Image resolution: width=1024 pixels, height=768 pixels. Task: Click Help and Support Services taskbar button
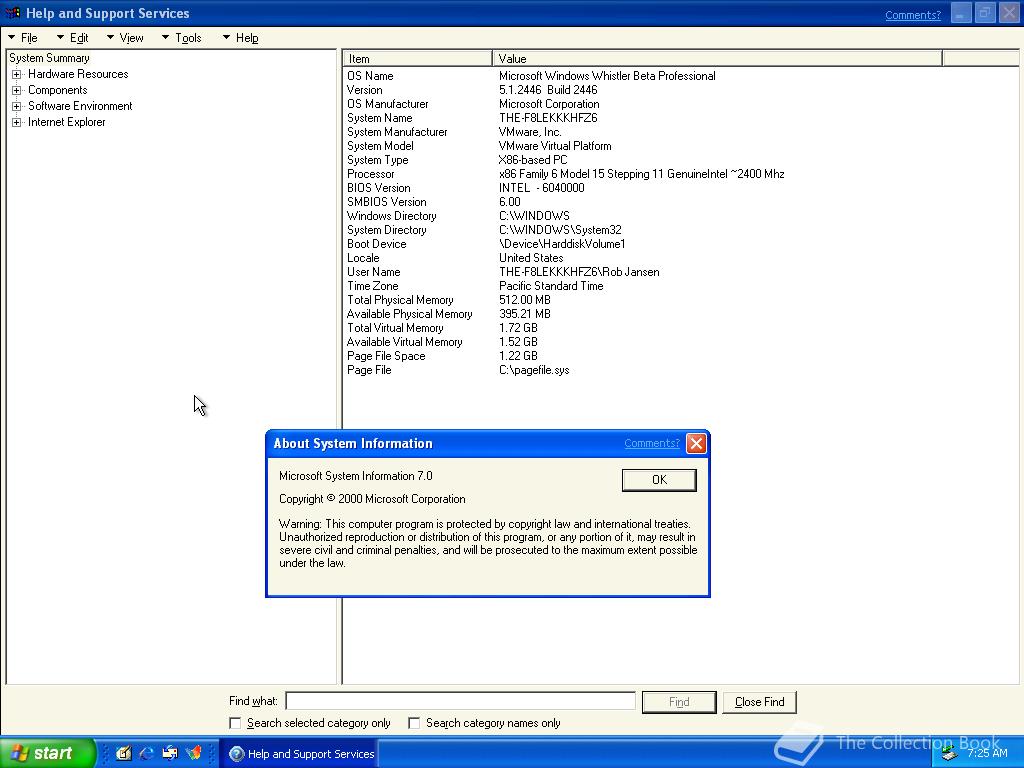coord(301,754)
